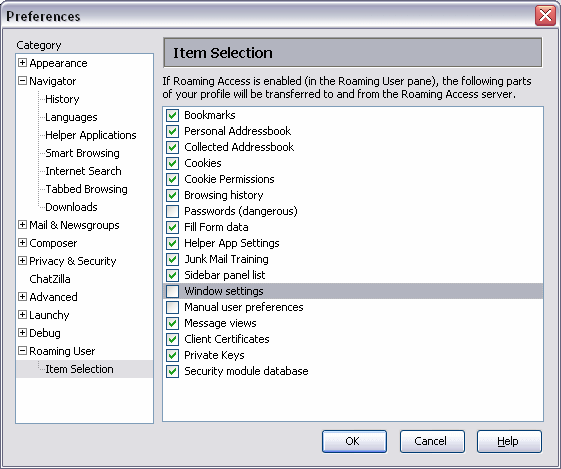Click the OK button

point(354,441)
